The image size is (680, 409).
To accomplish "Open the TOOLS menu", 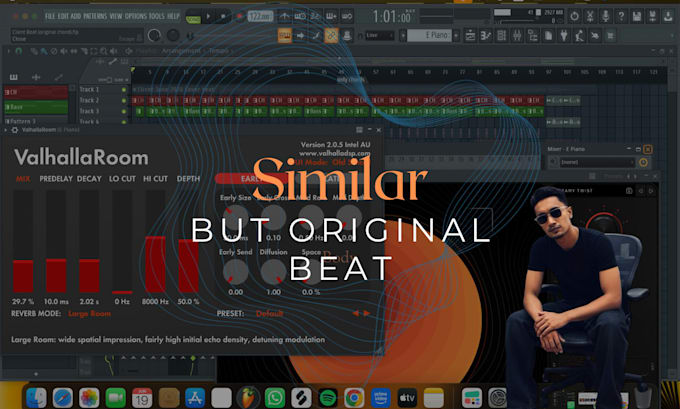I will point(157,16).
